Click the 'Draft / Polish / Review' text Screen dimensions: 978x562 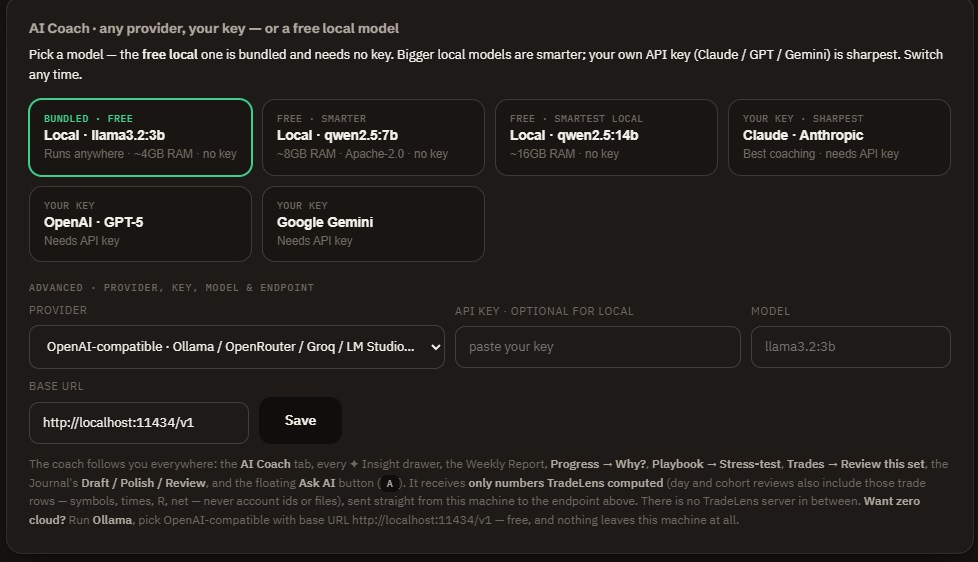click(x=143, y=483)
